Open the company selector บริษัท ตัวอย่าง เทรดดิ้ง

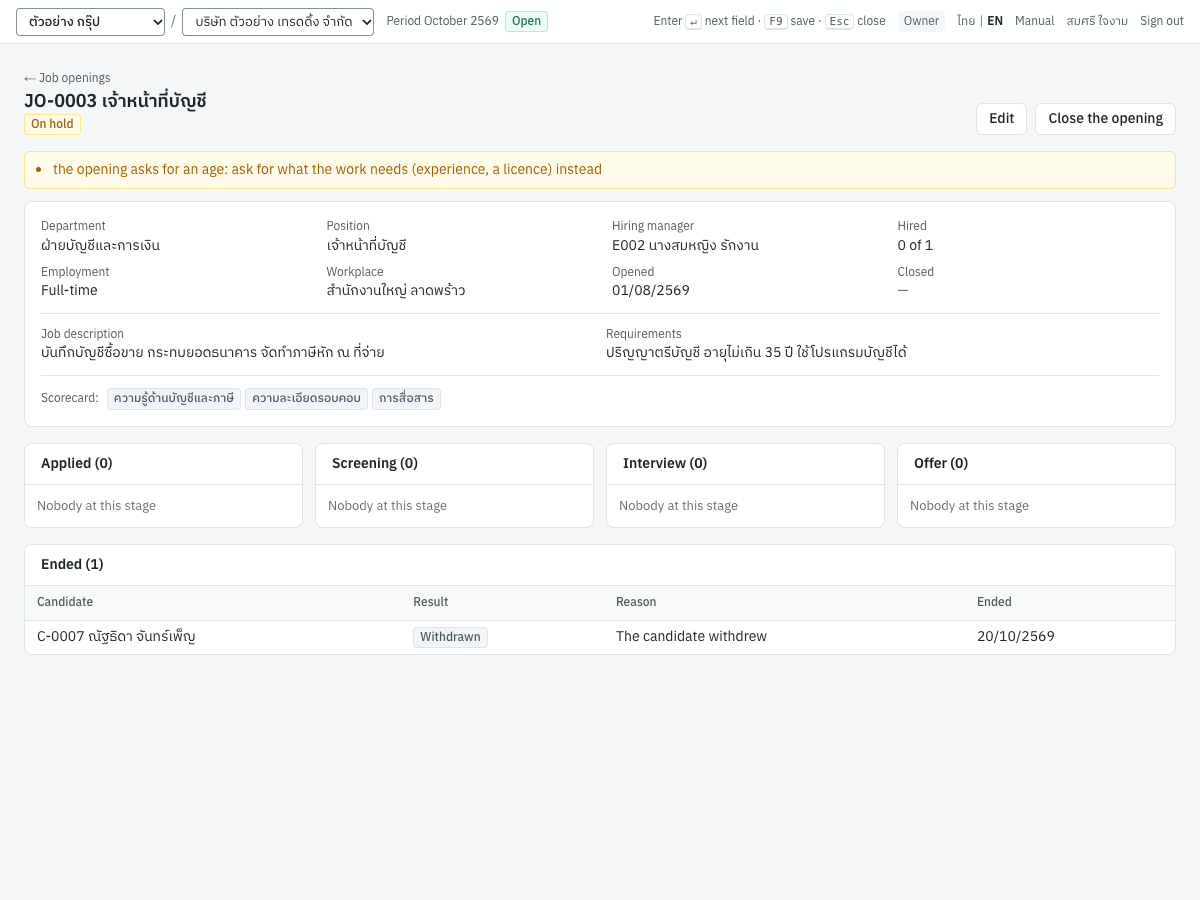[278, 22]
